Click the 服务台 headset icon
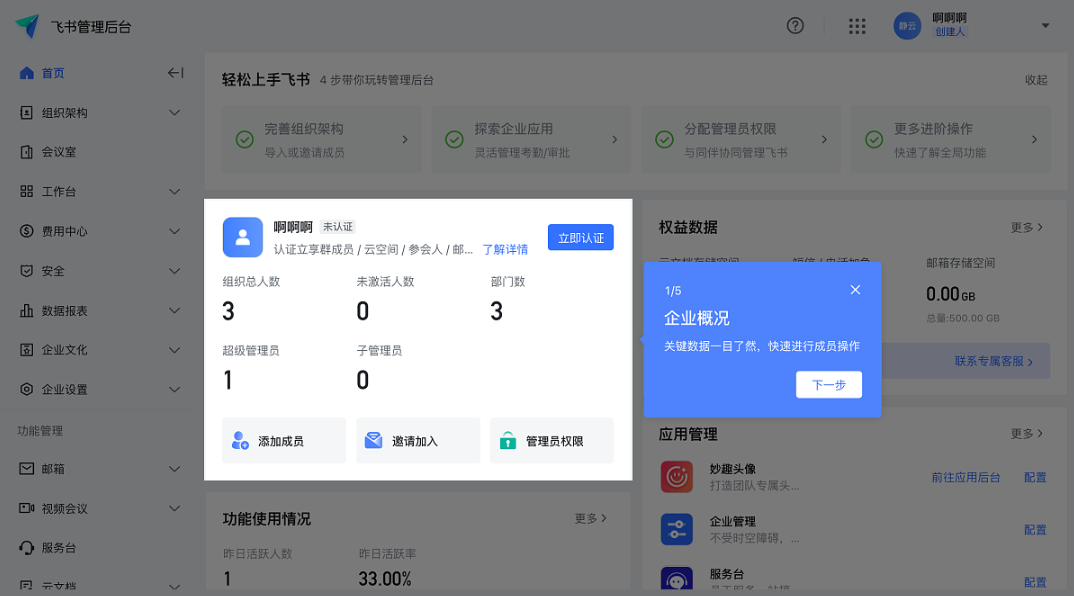This screenshot has height=596, width=1074. (x=27, y=547)
